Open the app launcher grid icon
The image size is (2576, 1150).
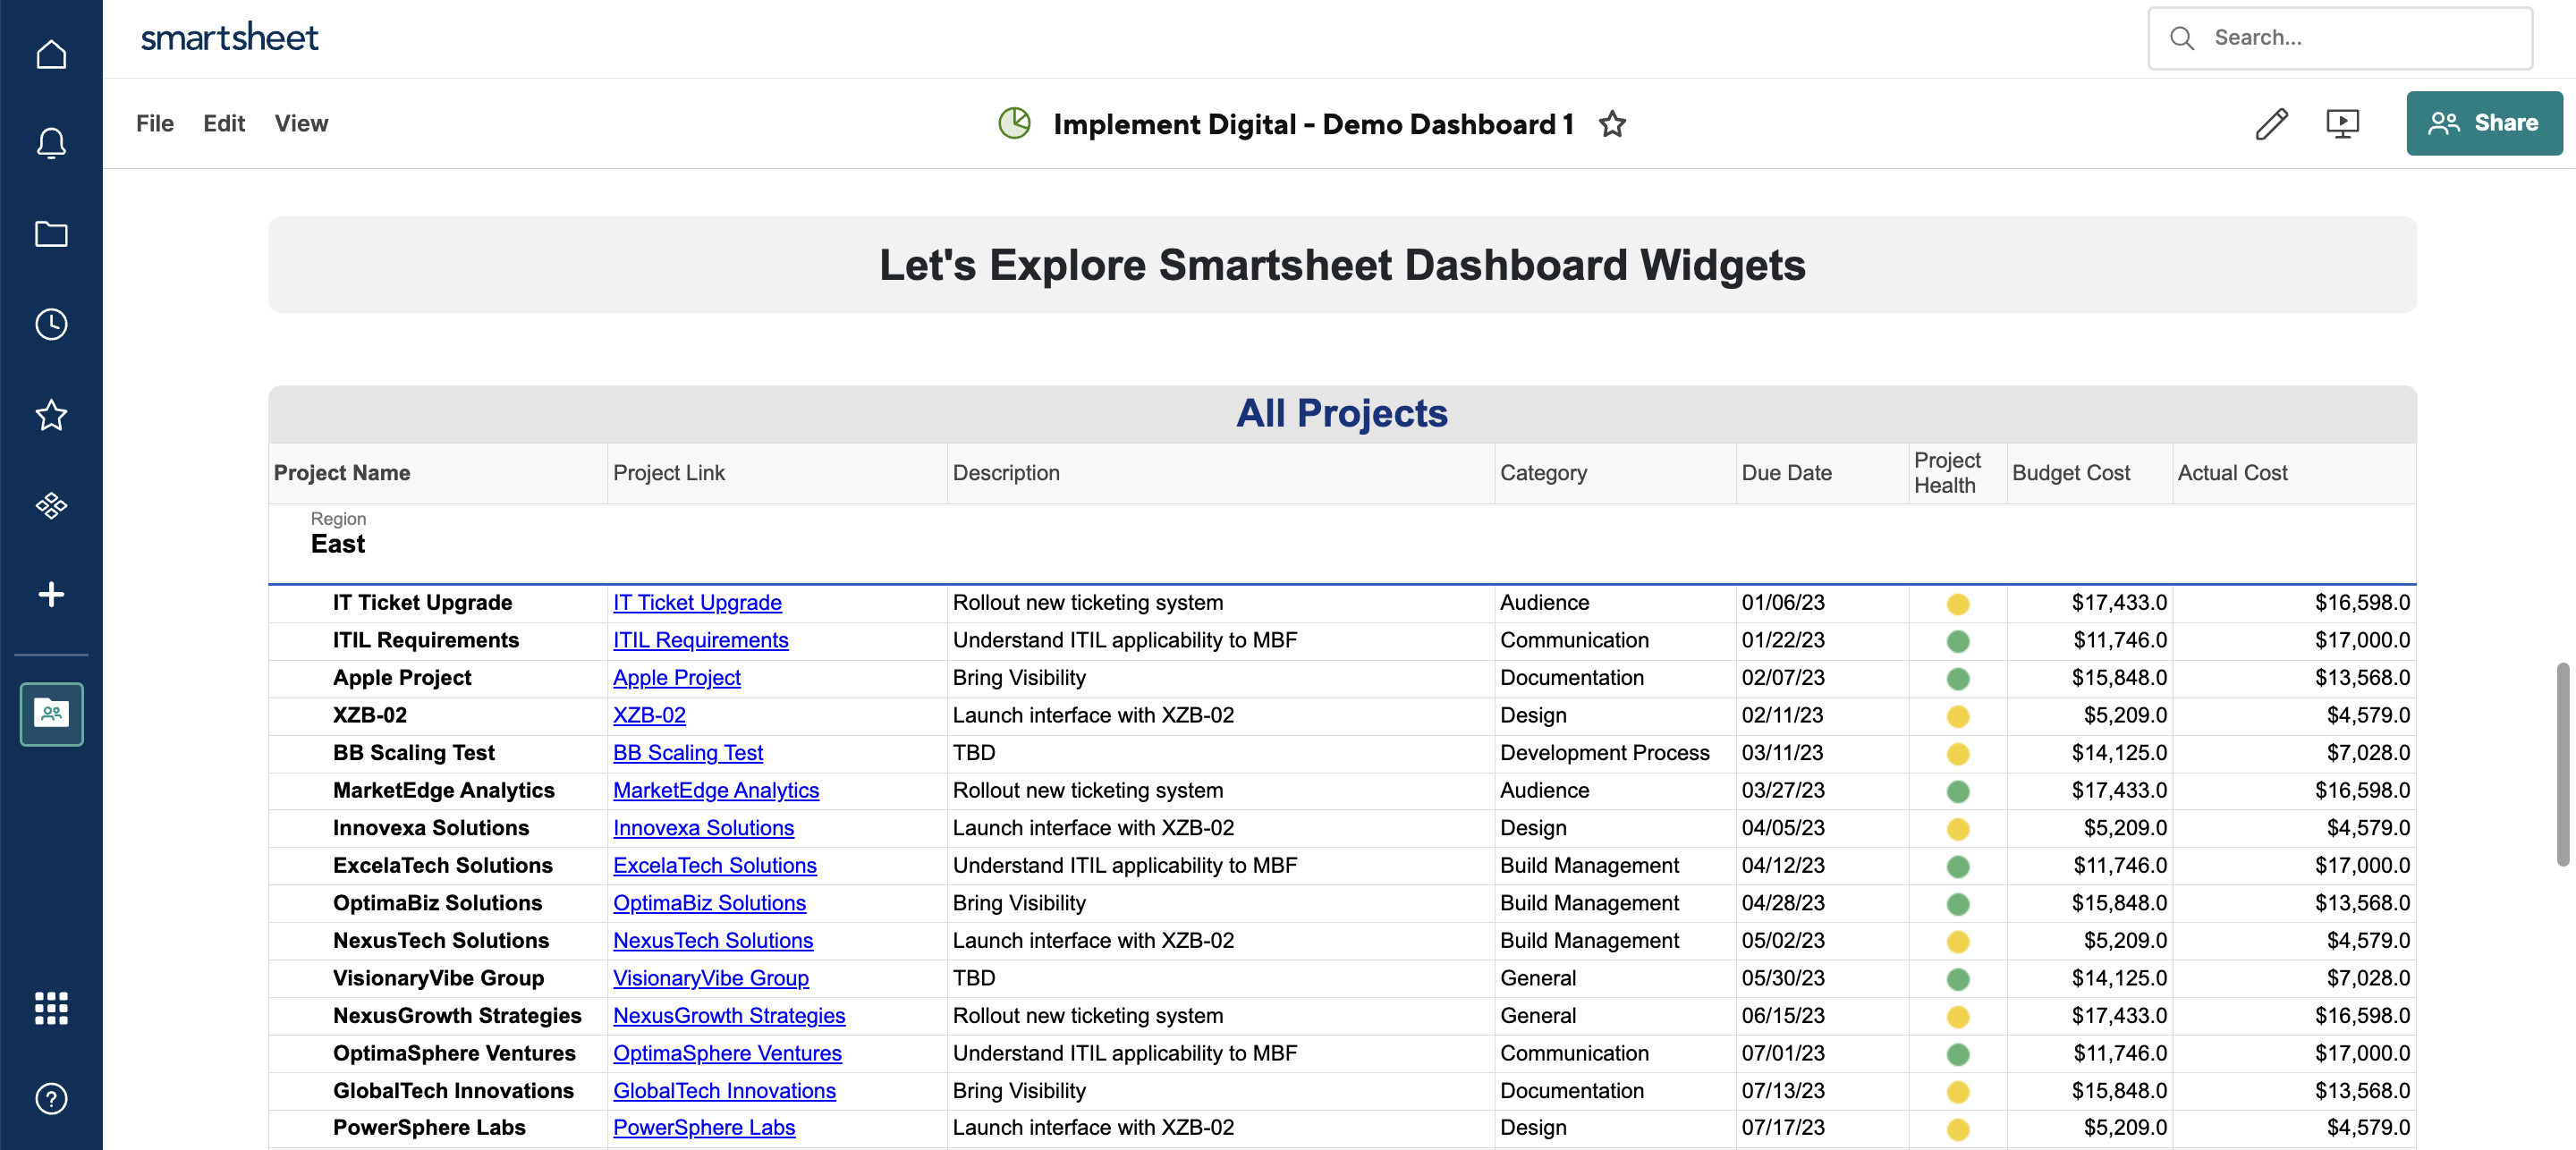coord(51,1008)
